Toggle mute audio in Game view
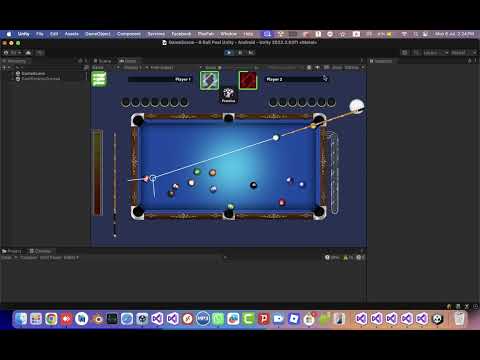Viewport: 480px width, 360px height. (317, 68)
